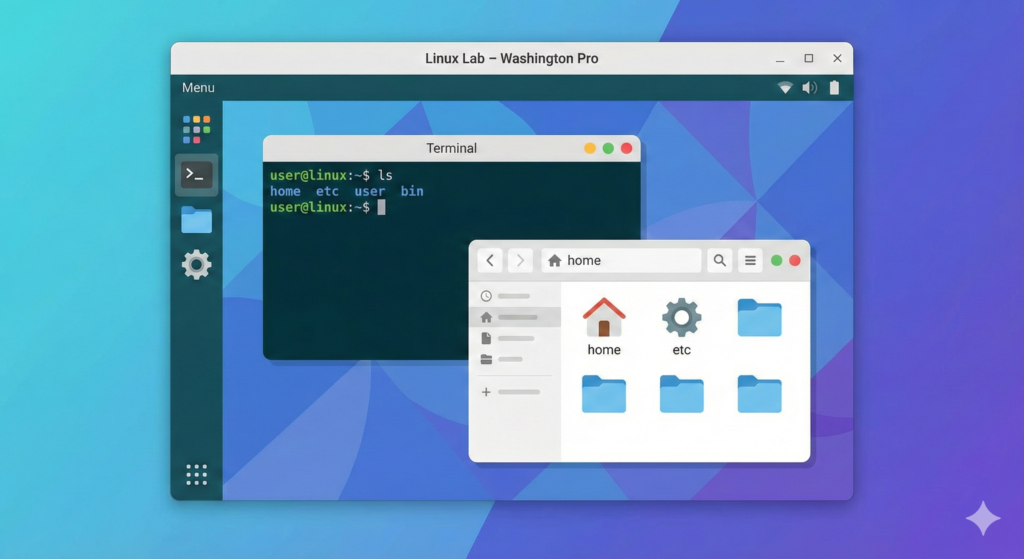Click the green button on Terminal window
Viewport: 1024px width, 559px height.
(608, 148)
